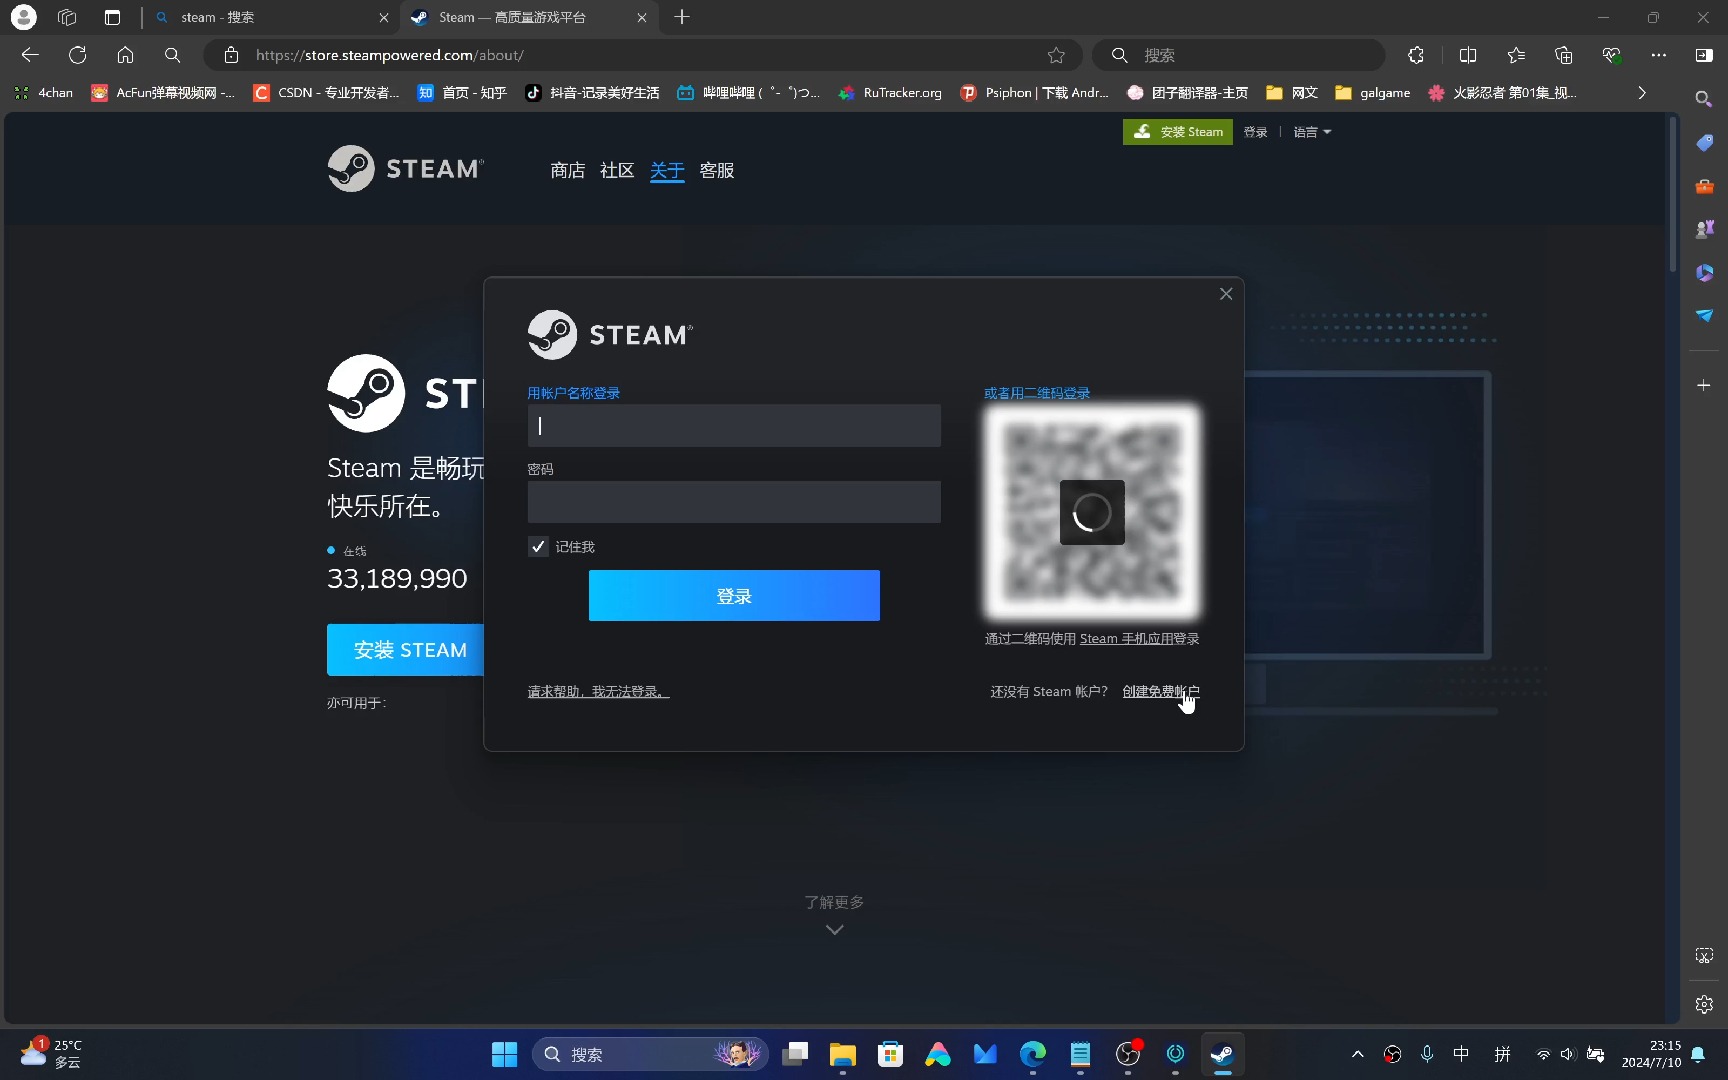The image size is (1728, 1080).
Task: Expand the 语言 language dropdown
Action: (x=1312, y=132)
